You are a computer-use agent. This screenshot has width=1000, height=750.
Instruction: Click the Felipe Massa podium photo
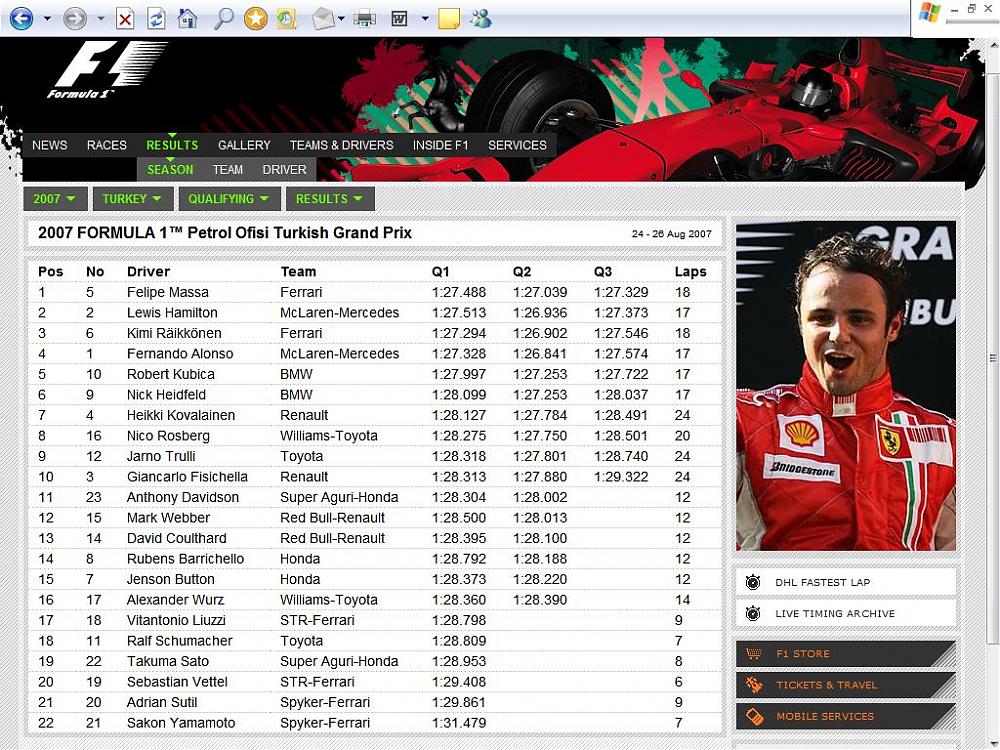tap(845, 386)
